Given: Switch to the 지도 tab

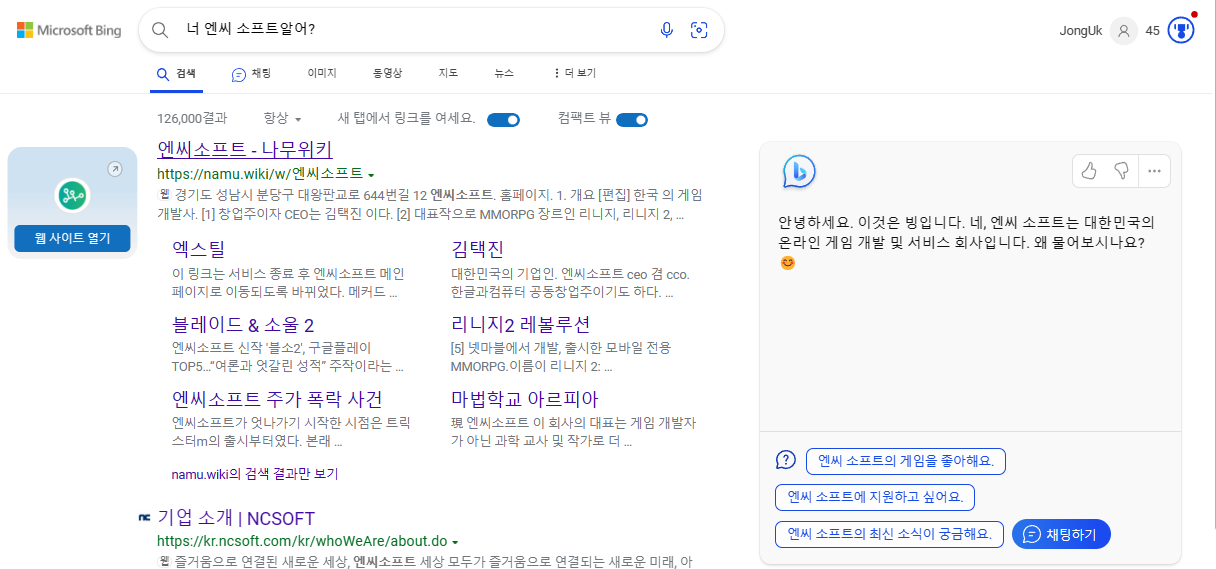Looking at the screenshot, I should 448,73.
